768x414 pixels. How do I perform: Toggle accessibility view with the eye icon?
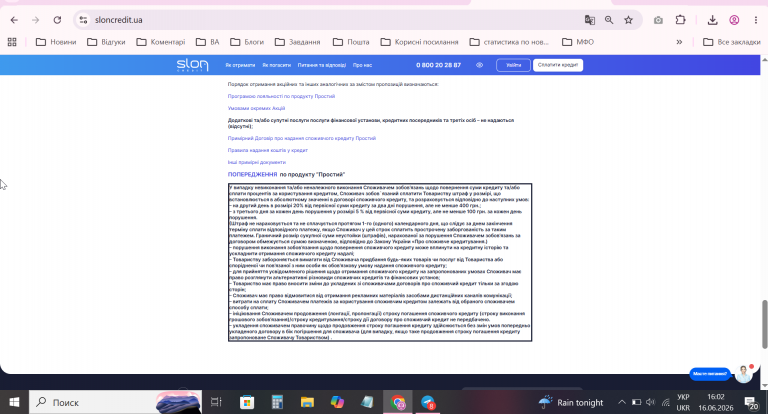coord(480,65)
